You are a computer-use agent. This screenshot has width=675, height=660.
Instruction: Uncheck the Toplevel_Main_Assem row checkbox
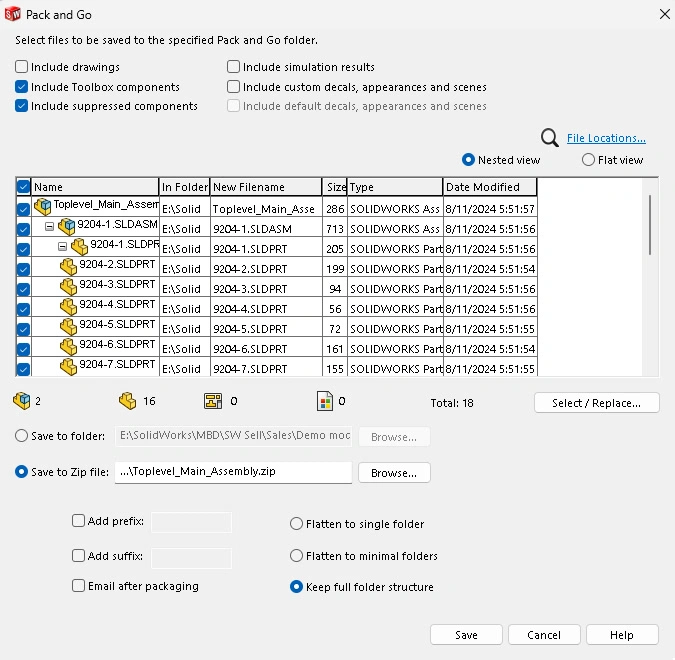23,209
